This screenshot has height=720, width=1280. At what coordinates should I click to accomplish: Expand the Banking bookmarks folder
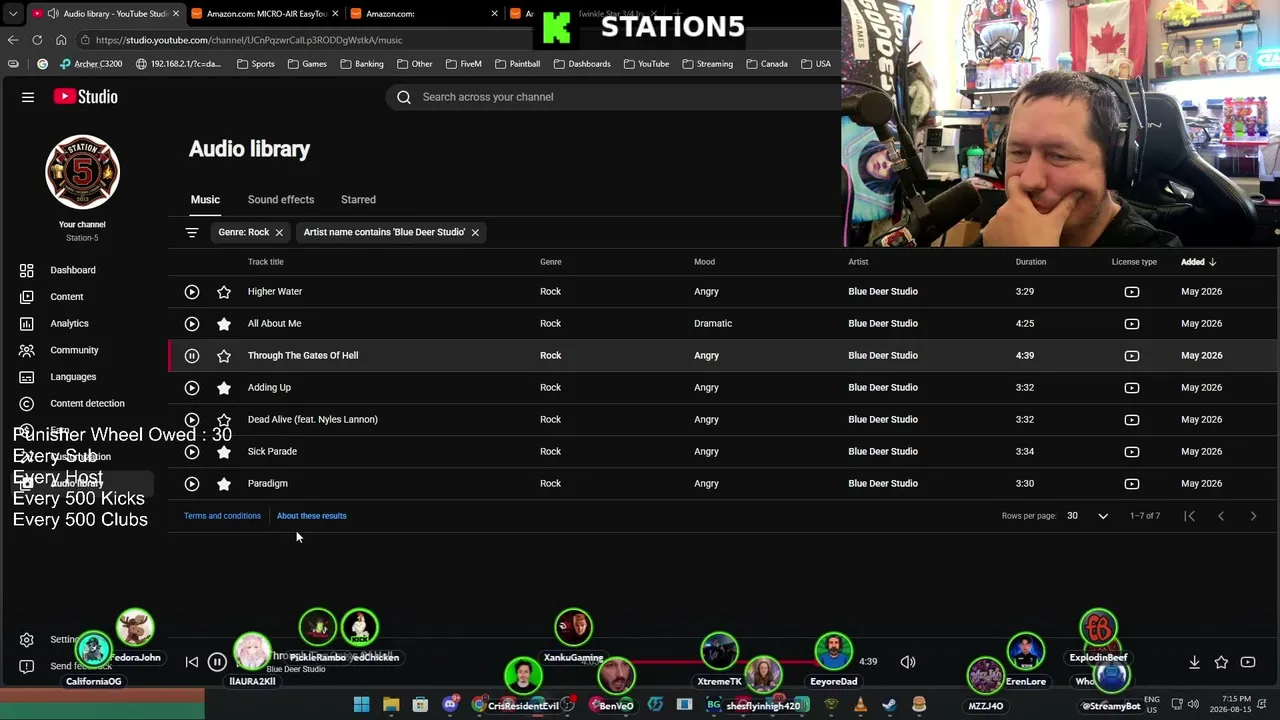[x=361, y=64]
